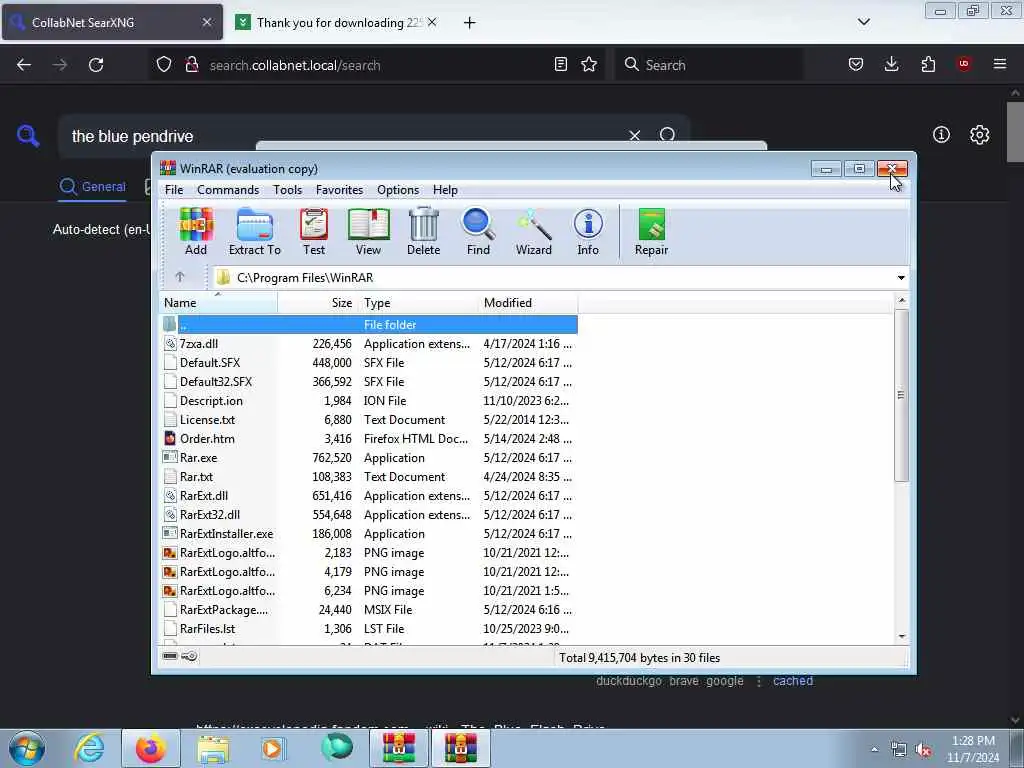Sort files by the Modified column
The height and width of the screenshot is (768, 1024).
528,302
